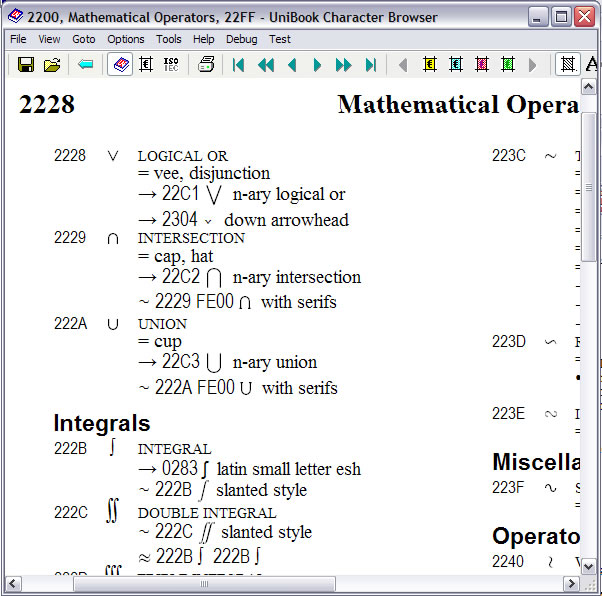The height and width of the screenshot is (596, 602).
Task: Jump to the last page arrow
Action: (x=371, y=65)
